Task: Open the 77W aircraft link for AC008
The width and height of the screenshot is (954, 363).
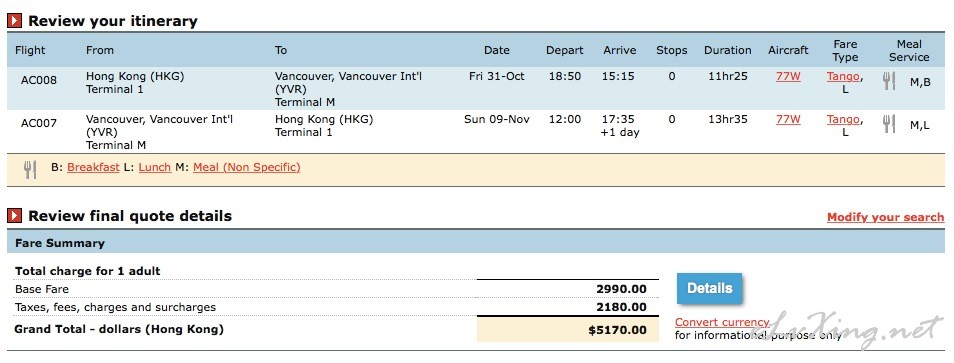Action: [788, 77]
